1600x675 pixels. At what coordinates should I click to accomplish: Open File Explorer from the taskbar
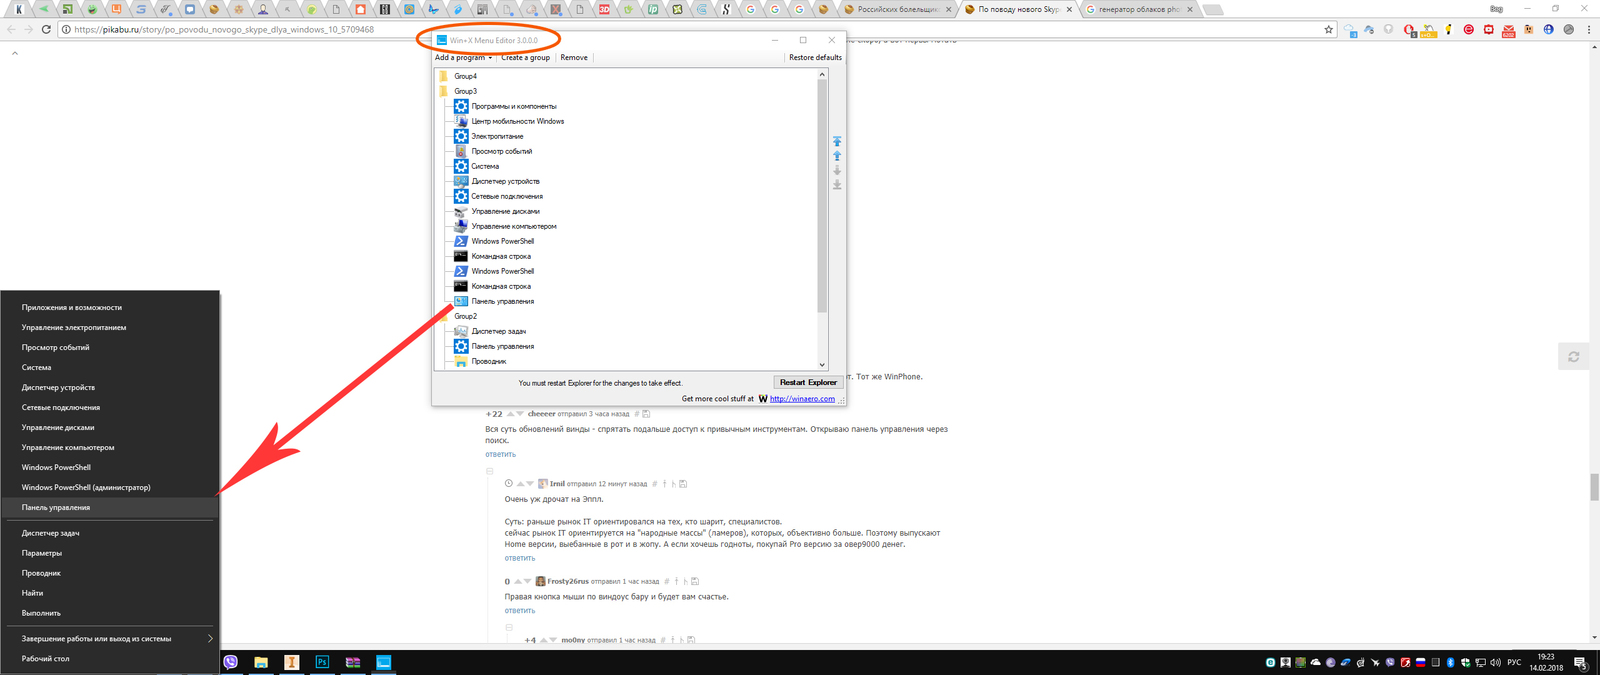(x=261, y=662)
